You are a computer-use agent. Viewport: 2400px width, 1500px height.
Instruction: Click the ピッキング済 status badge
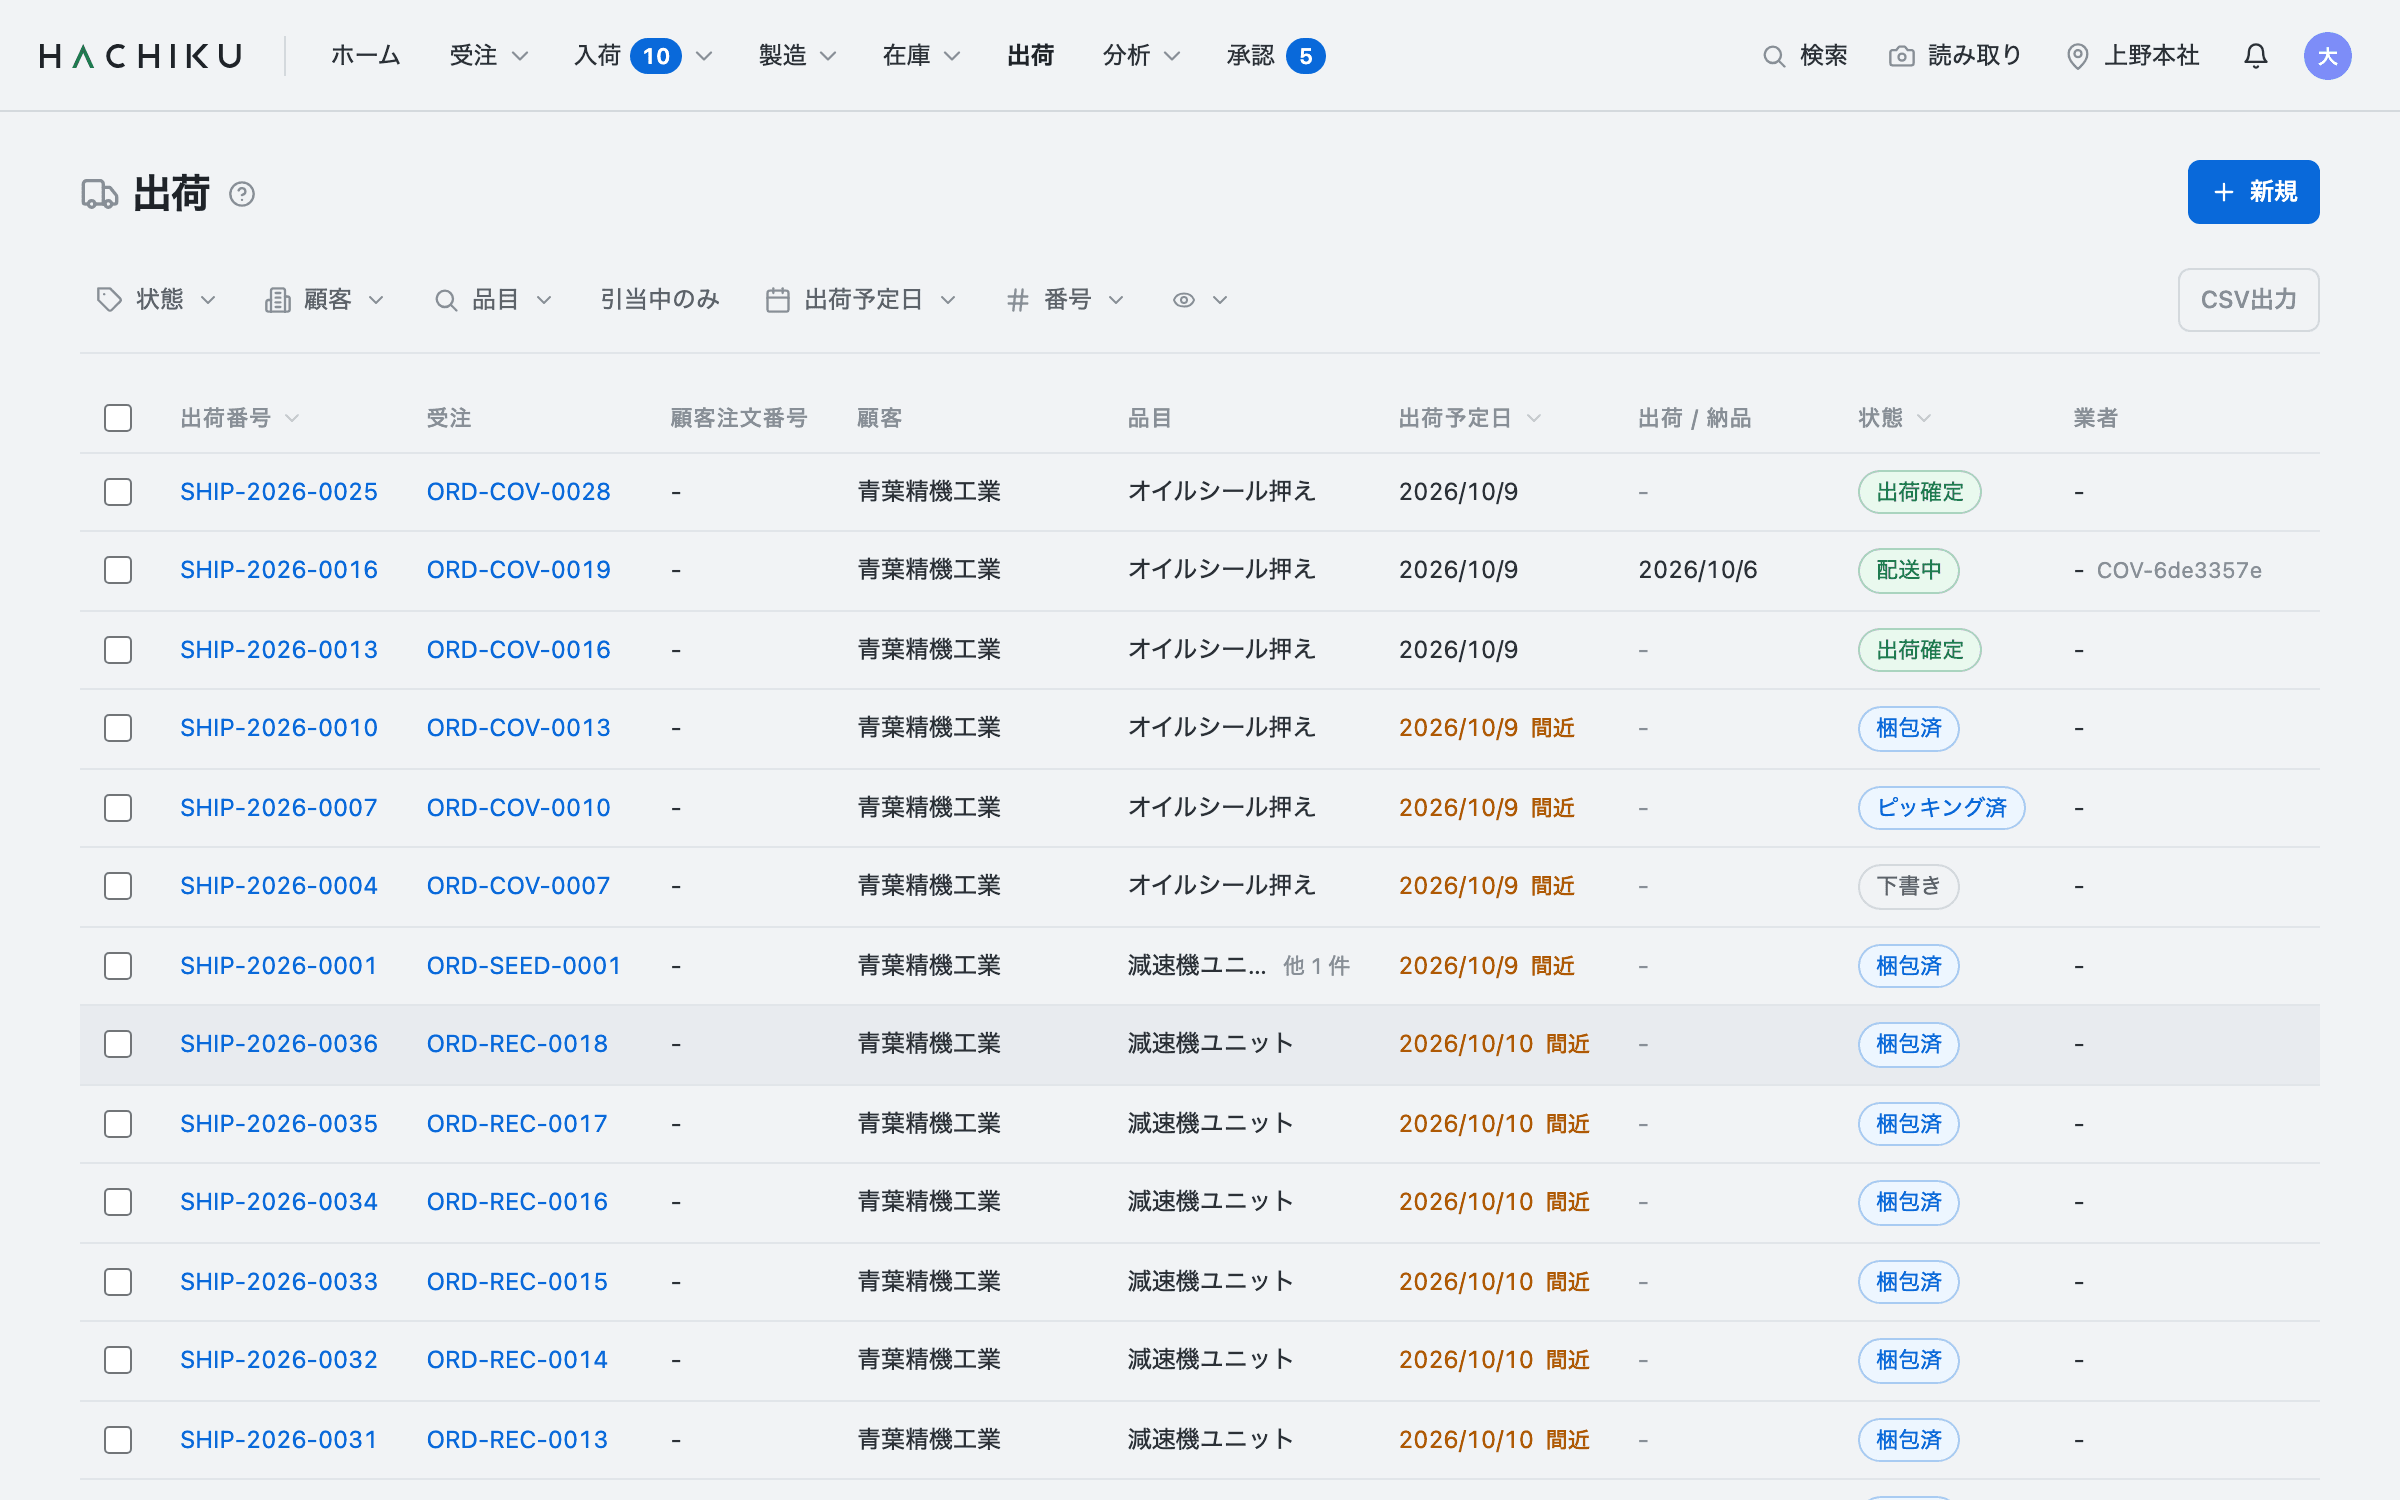[1941, 808]
